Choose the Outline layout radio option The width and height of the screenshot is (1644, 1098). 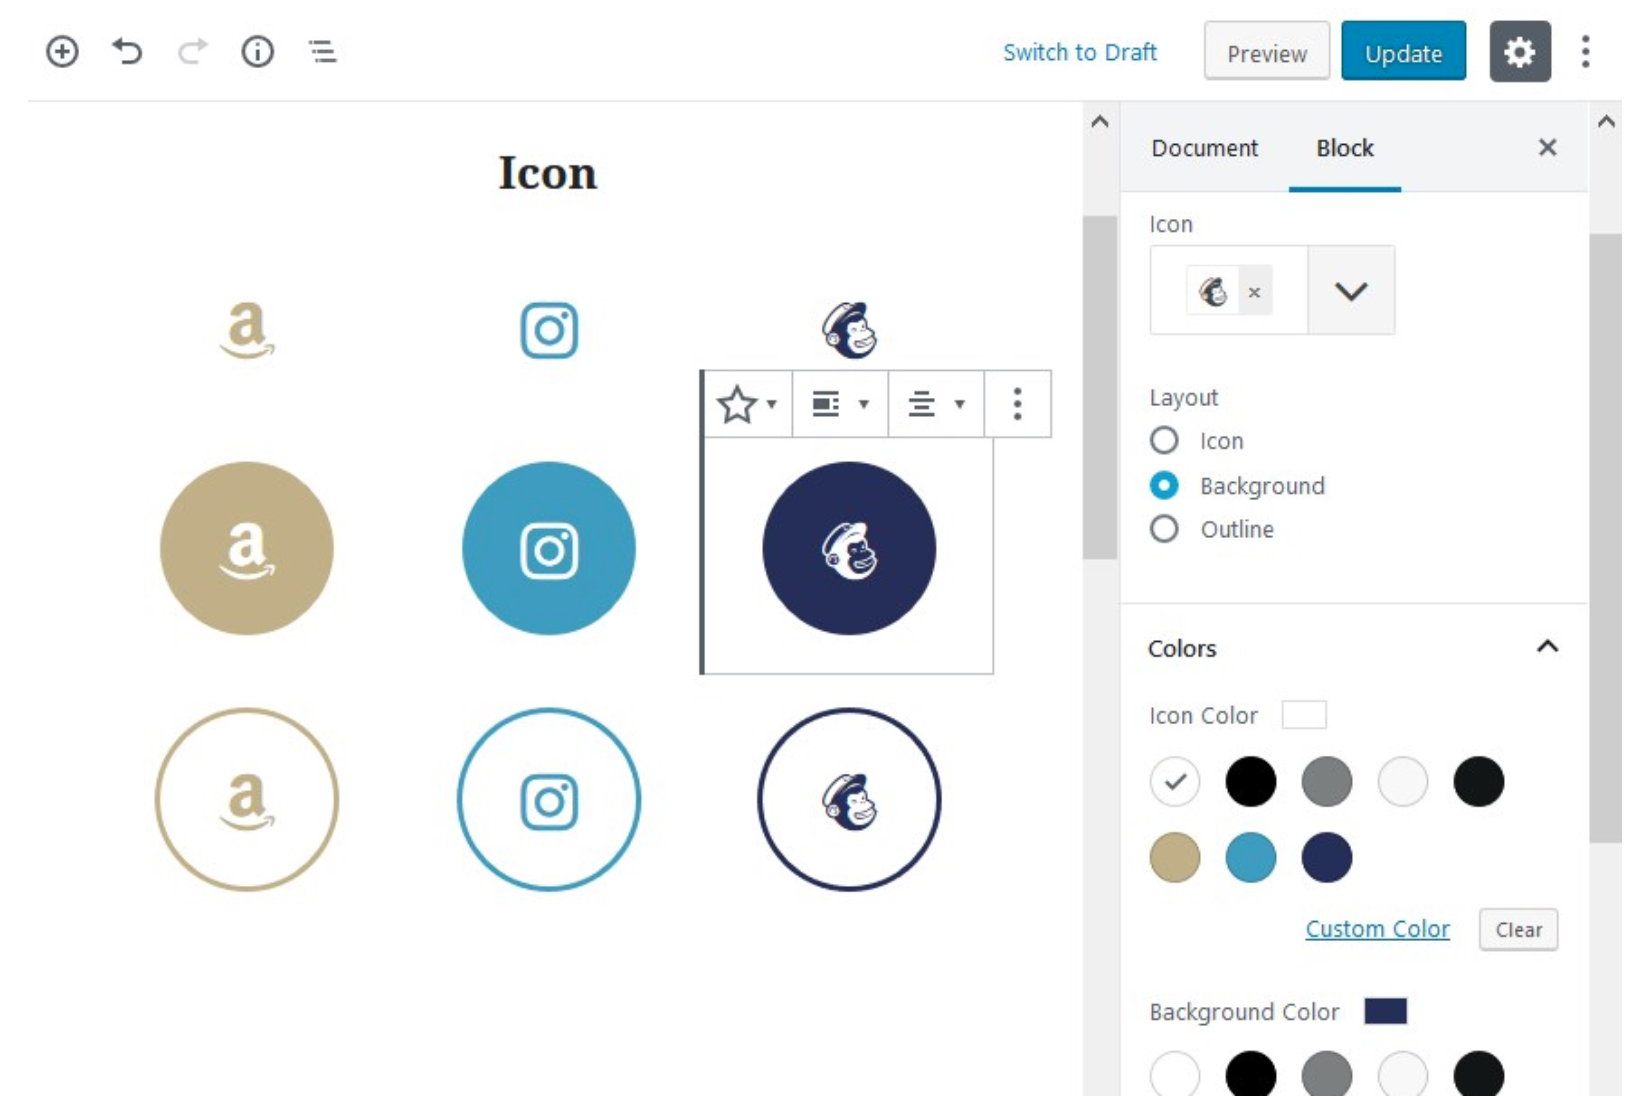[x=1164, y=529]
